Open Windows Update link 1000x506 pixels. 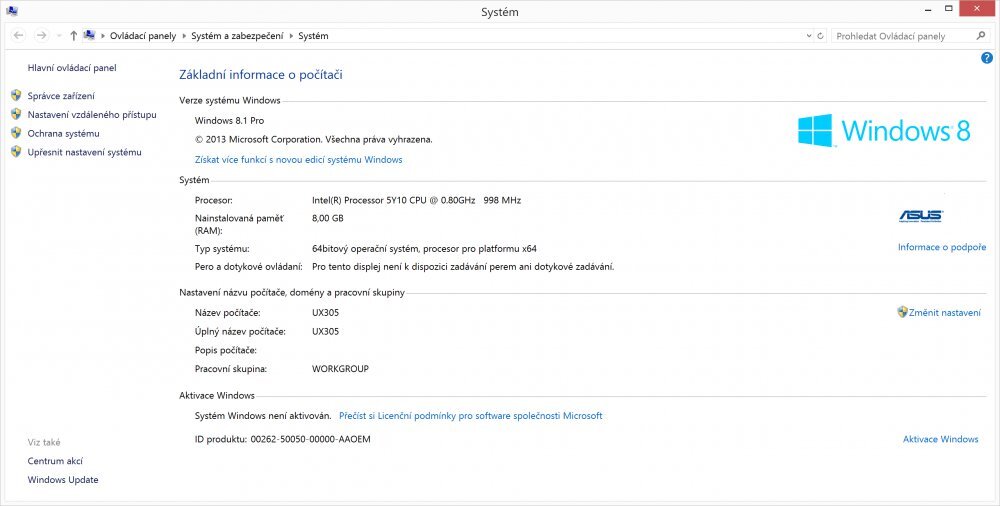point(63,480)
